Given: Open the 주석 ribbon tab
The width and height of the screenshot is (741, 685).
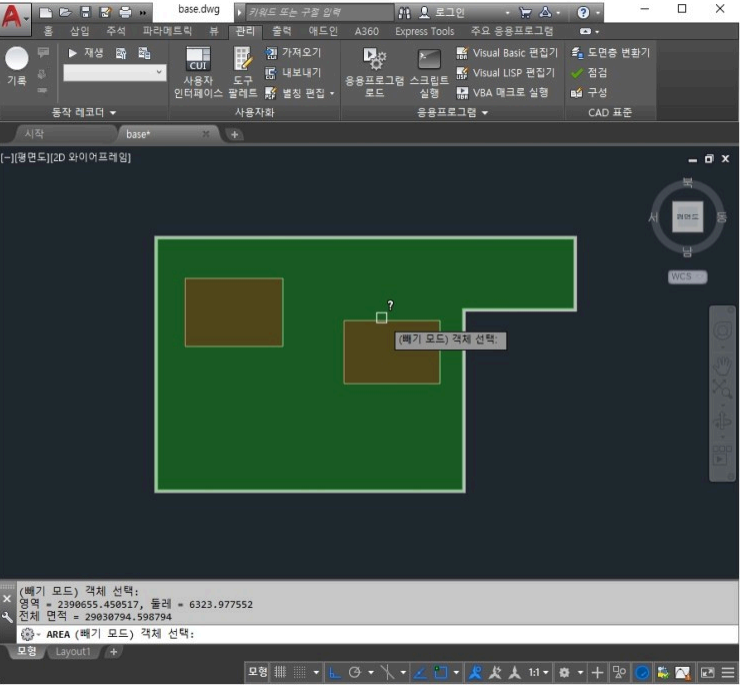Looking at the screenshot, I should click(116, 31).
